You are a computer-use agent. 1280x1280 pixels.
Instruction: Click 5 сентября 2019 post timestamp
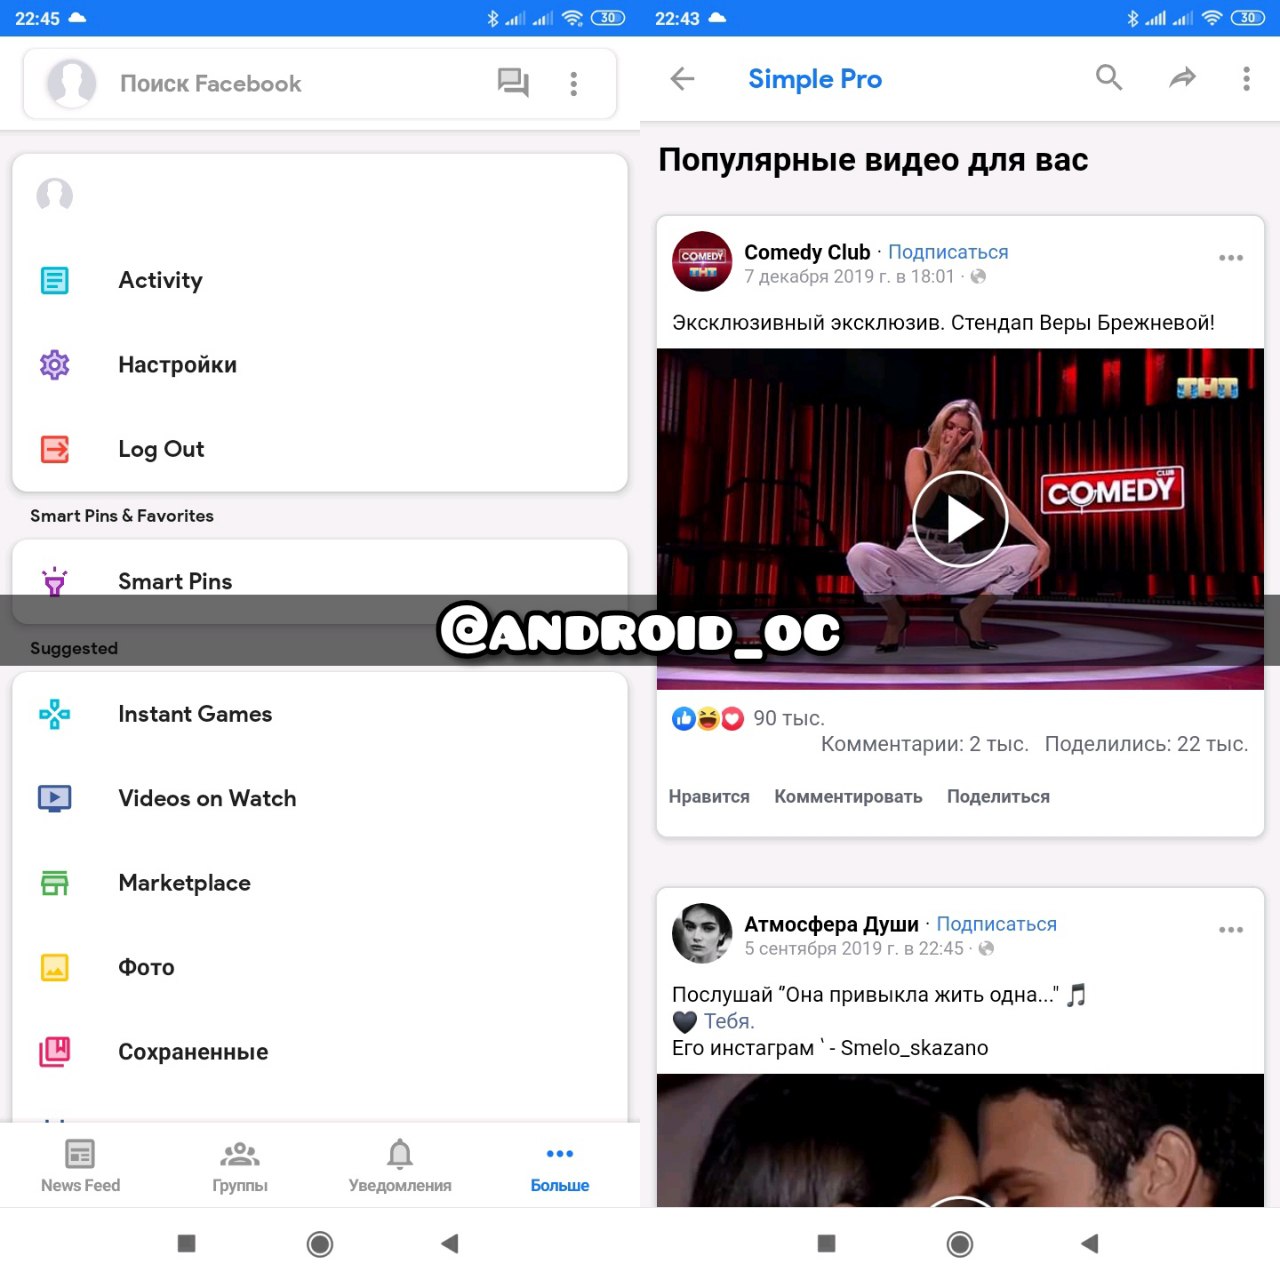(854, 949)
